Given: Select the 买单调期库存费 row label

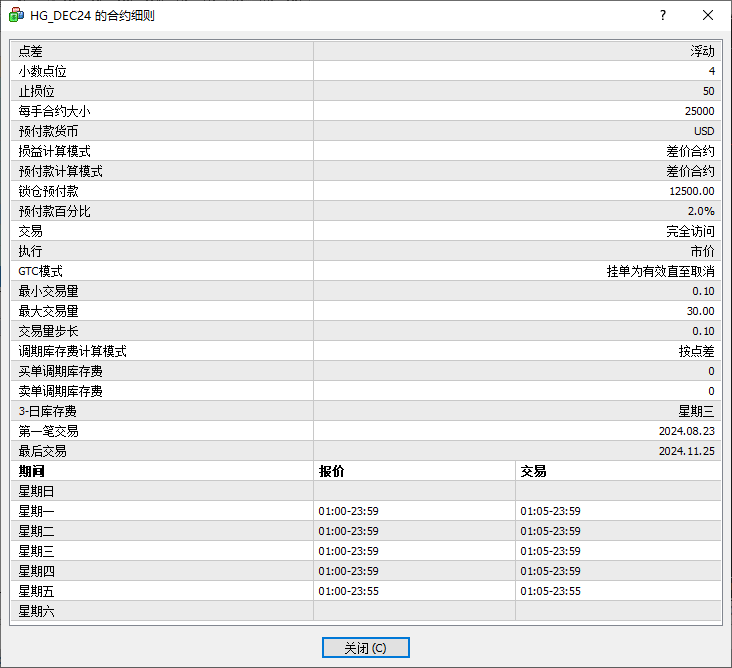Looking at the screenshot, I should pyautogui.click(x=61, y=372).
